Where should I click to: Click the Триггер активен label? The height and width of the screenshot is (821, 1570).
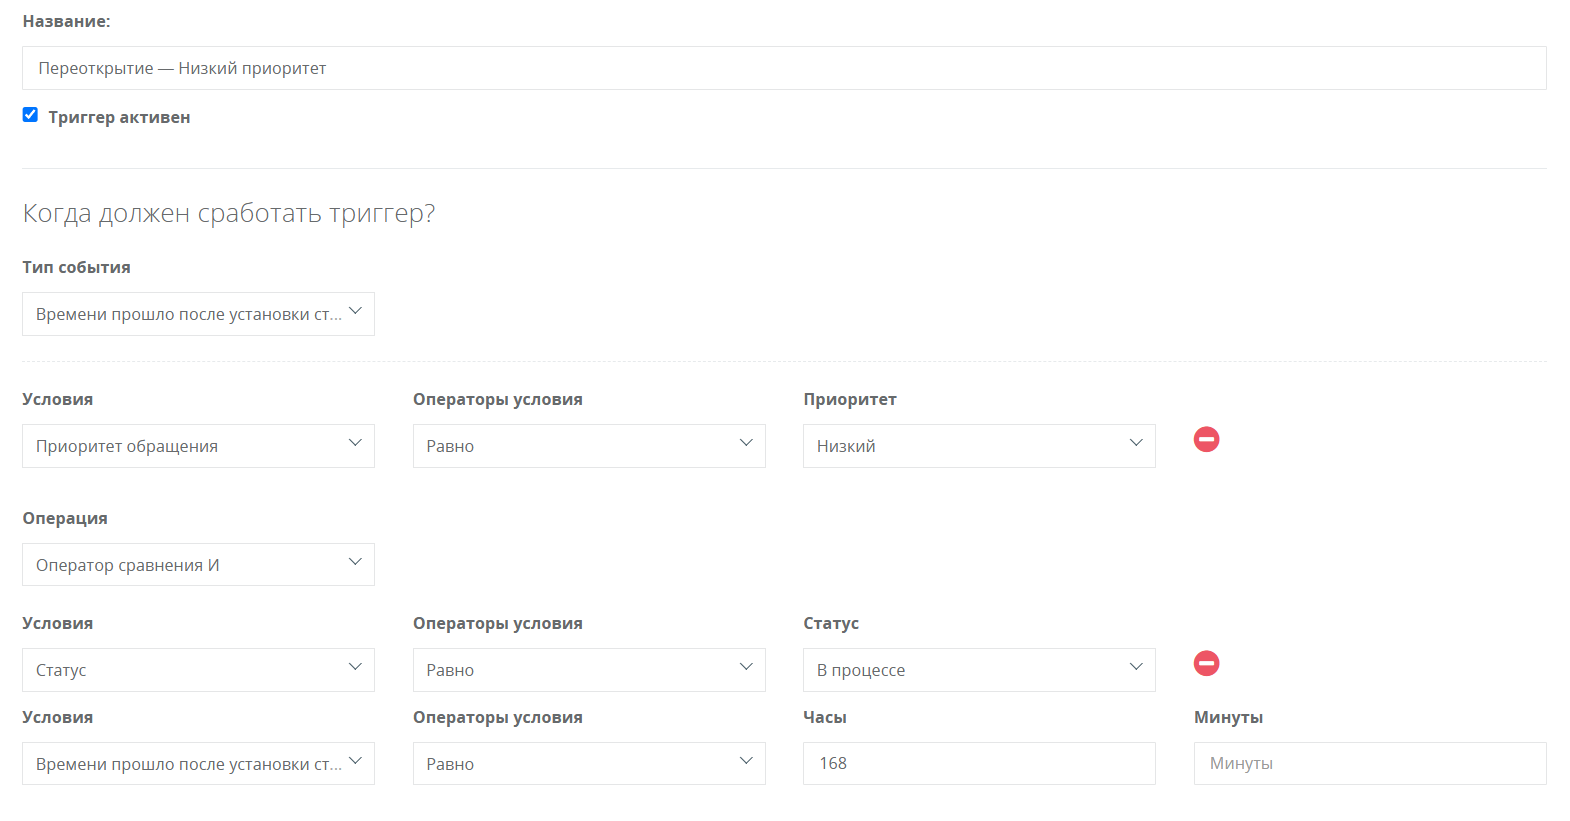[x=119, y=117]
